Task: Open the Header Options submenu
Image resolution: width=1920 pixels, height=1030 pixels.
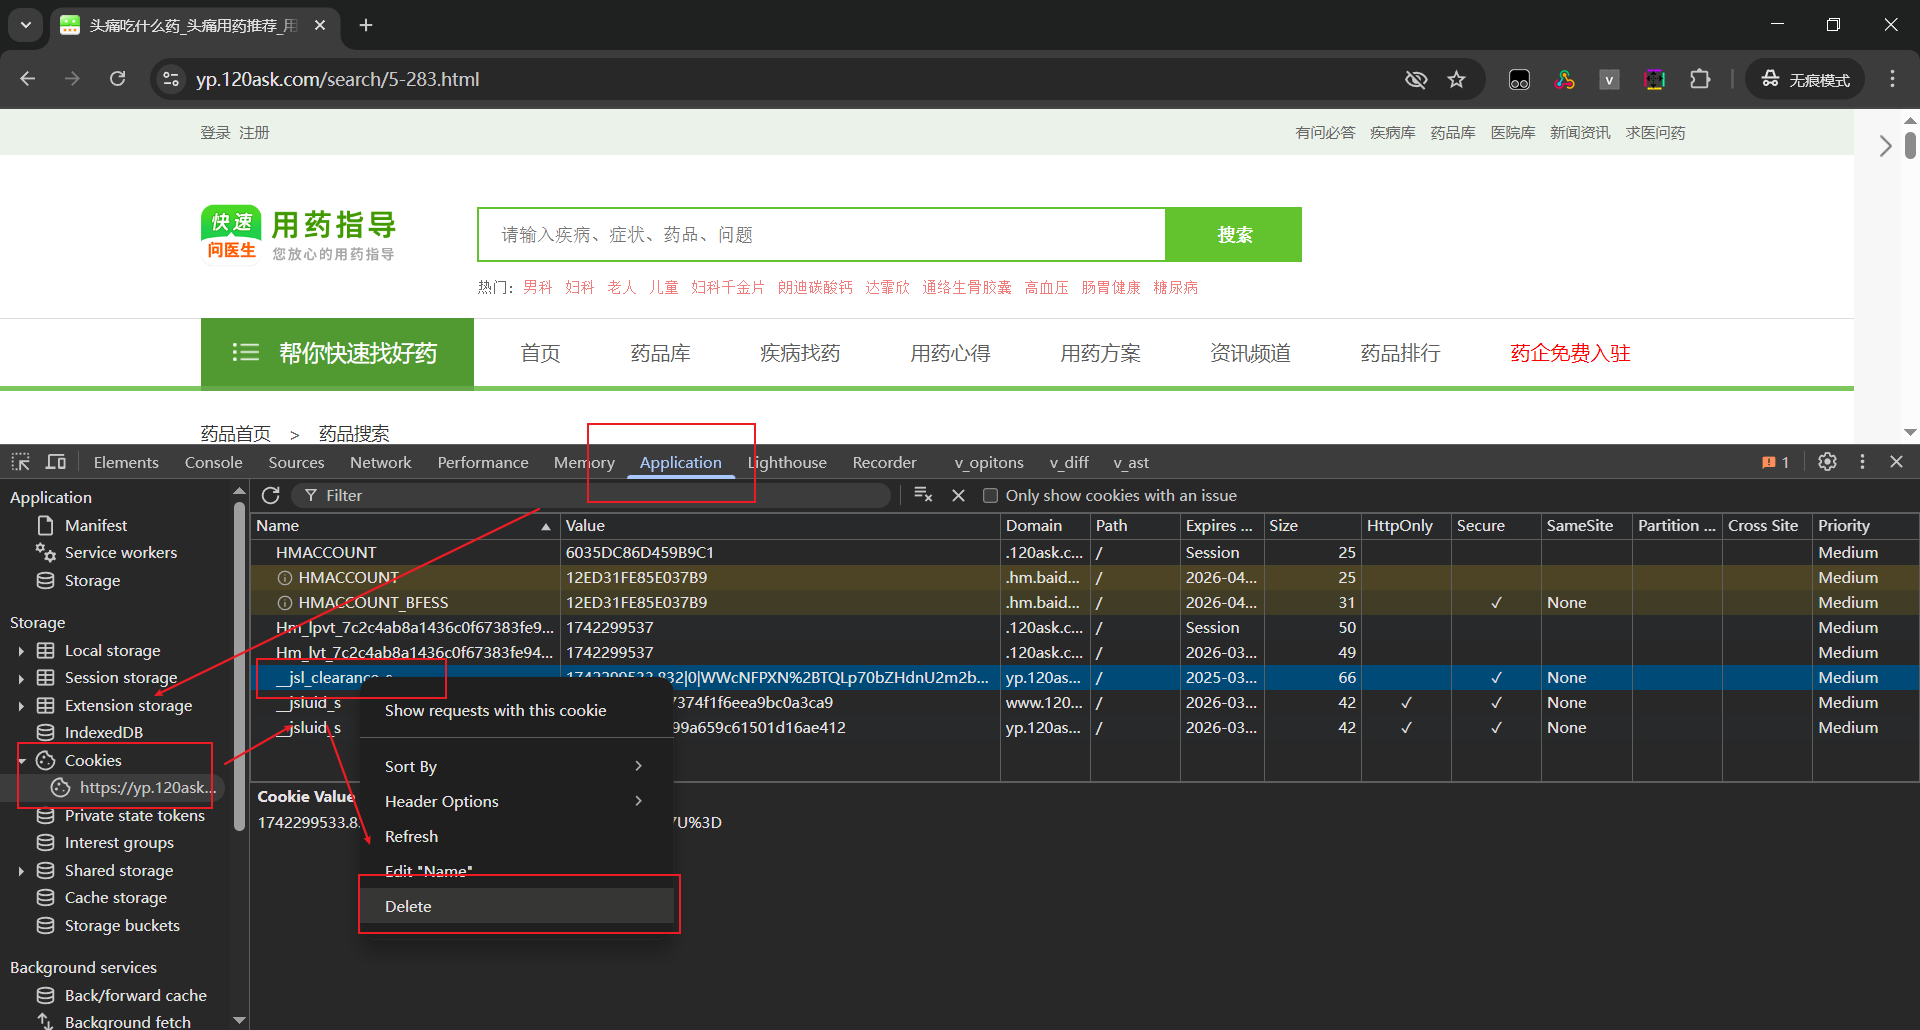Action: pyautogui.click(x=515, y=801)
